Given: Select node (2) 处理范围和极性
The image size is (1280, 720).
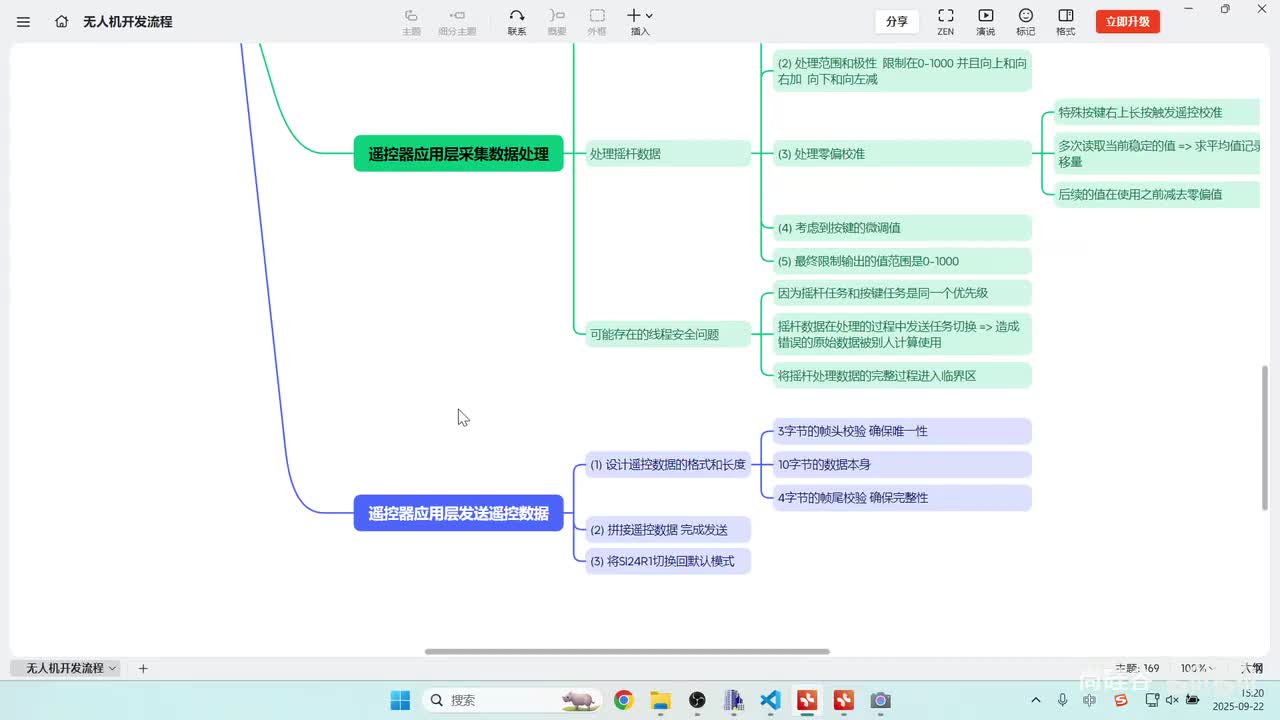Looking at the screenshot, I should point(903,71).
